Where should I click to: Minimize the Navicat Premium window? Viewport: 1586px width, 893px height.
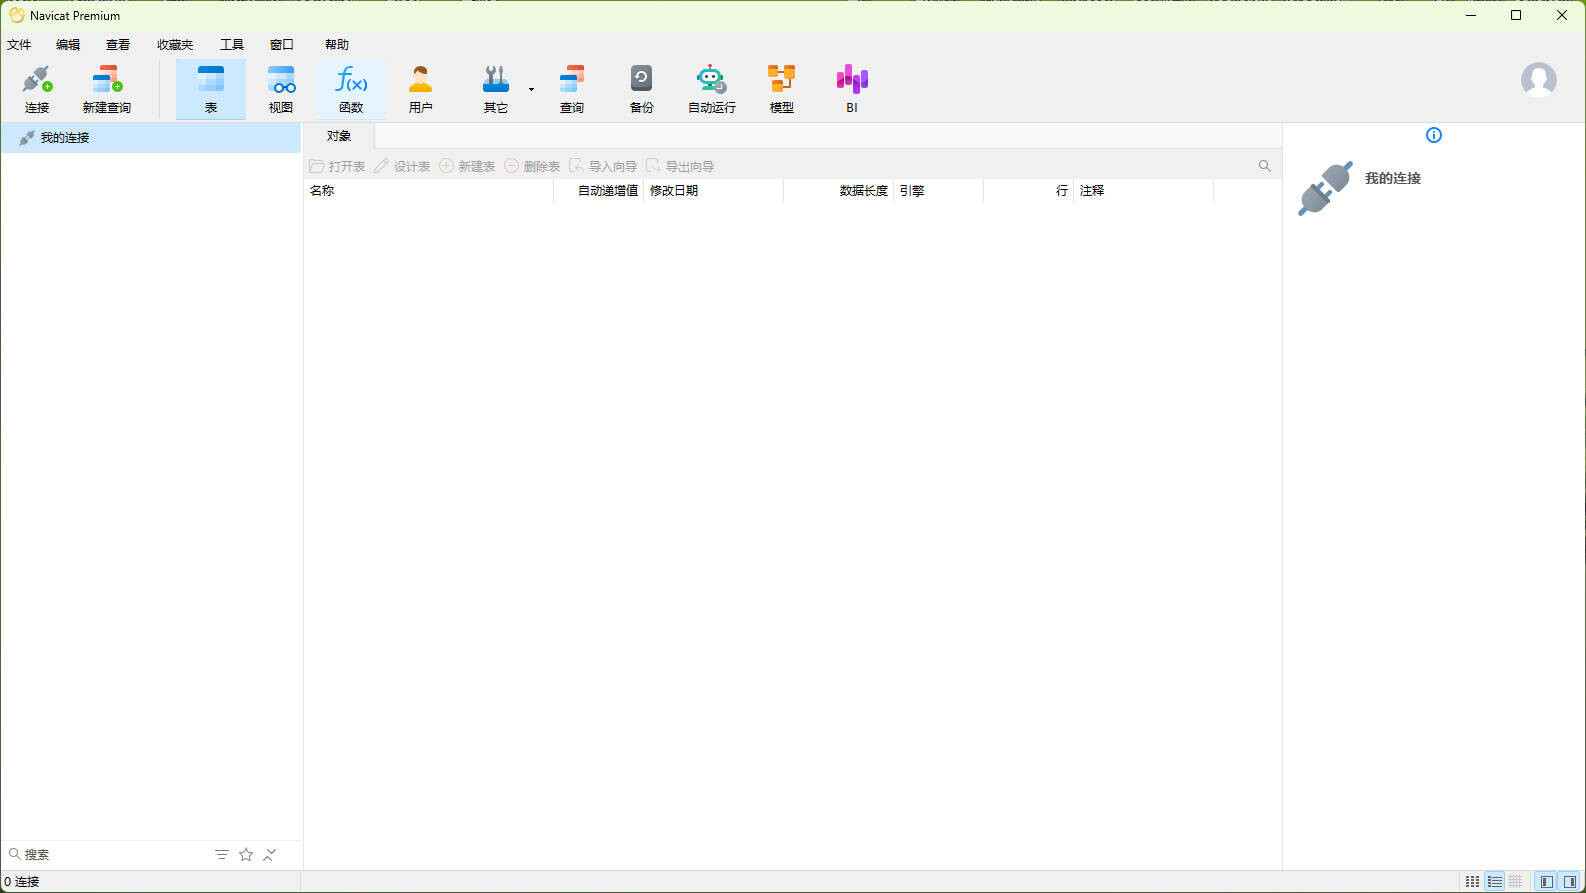point(1471,15)
